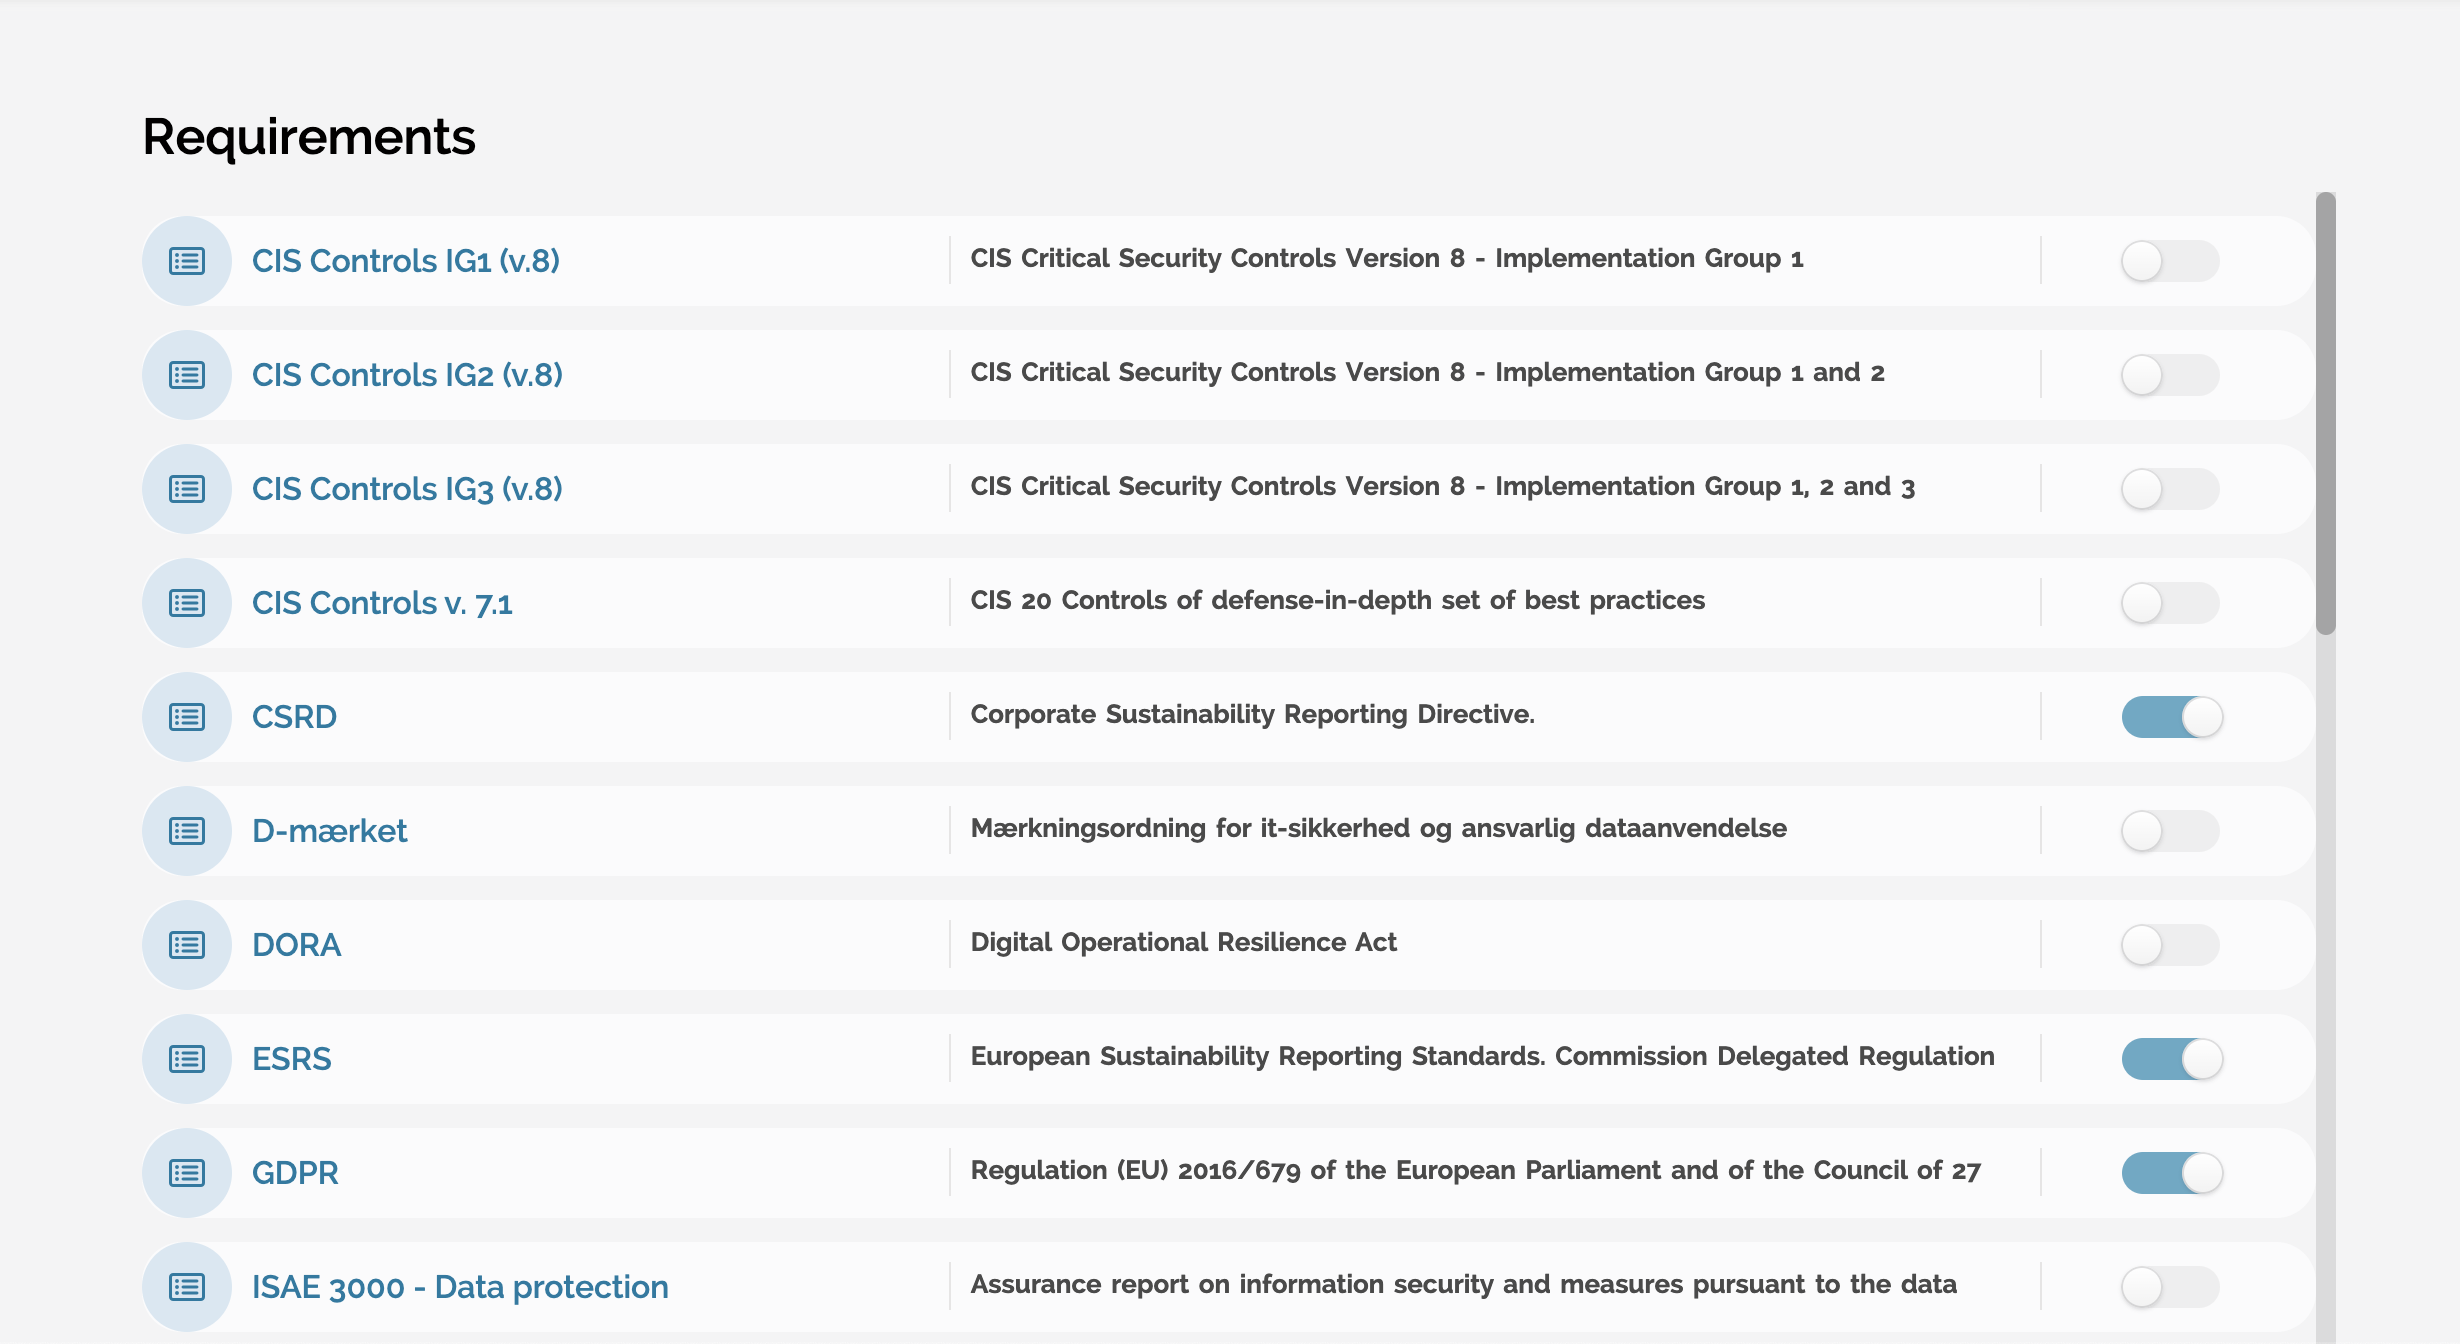Image resolution: width=2460 pixels, height=1344 pixels.
Task: Click the list icon next to ESRS
Action: point(187,1059)
